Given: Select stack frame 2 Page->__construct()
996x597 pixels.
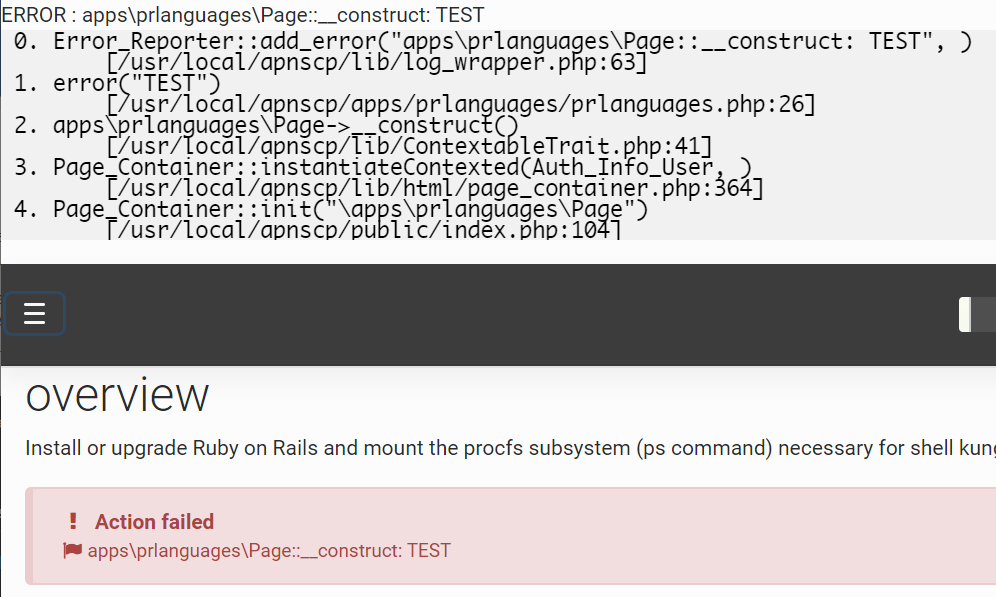Looking at the screenshot, I should [x=286, y=126].
